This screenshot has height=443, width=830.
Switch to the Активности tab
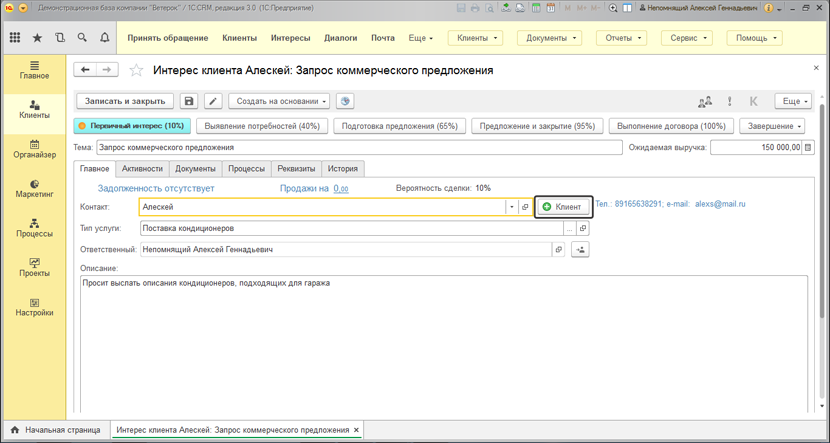(142, 169)
